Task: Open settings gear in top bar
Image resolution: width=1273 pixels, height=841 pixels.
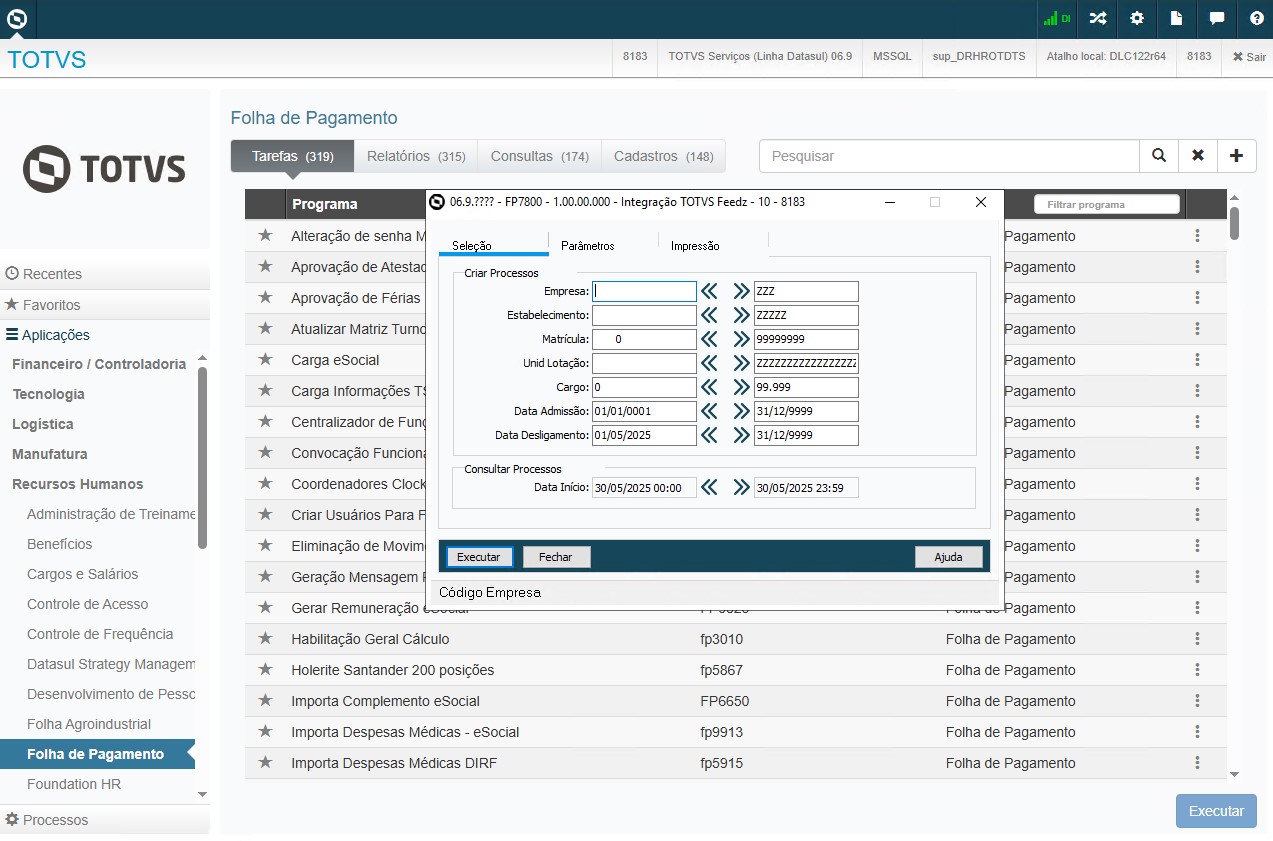Action: 1137,18
